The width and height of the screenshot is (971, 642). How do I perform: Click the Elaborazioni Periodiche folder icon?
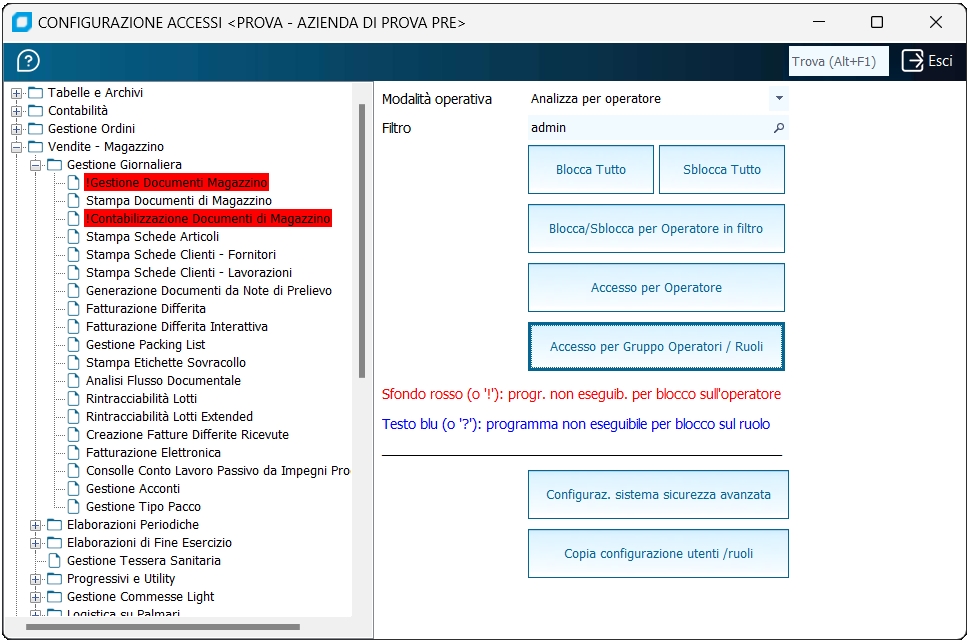(x=55, y=525)
